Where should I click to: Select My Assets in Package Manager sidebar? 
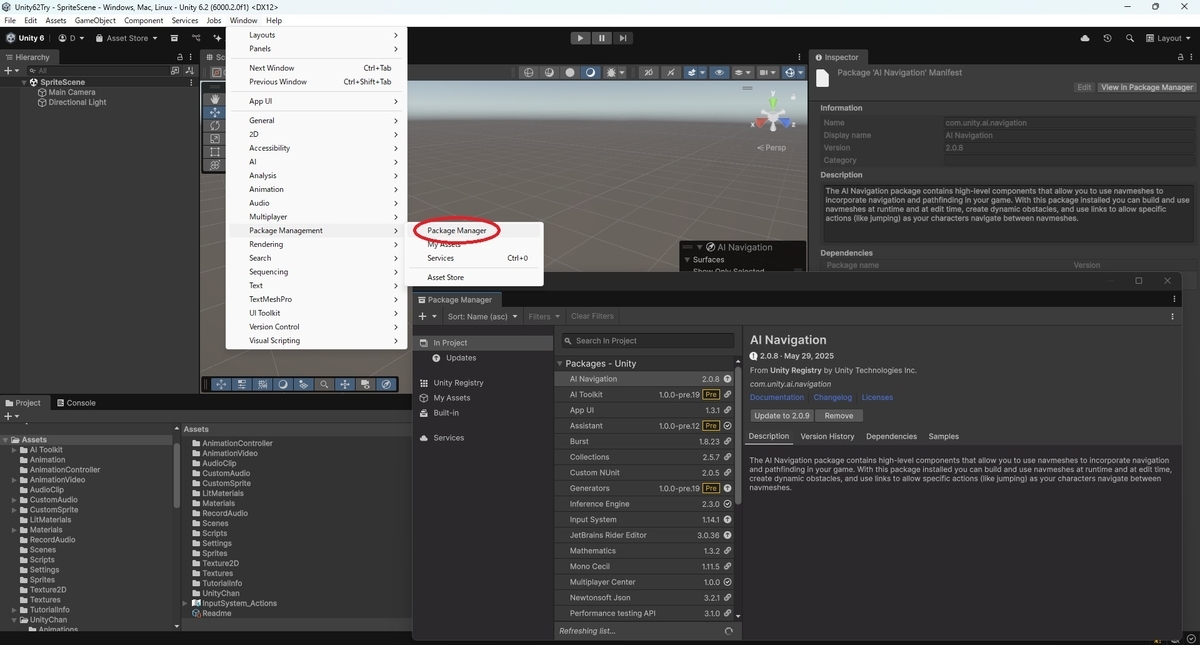451,398
